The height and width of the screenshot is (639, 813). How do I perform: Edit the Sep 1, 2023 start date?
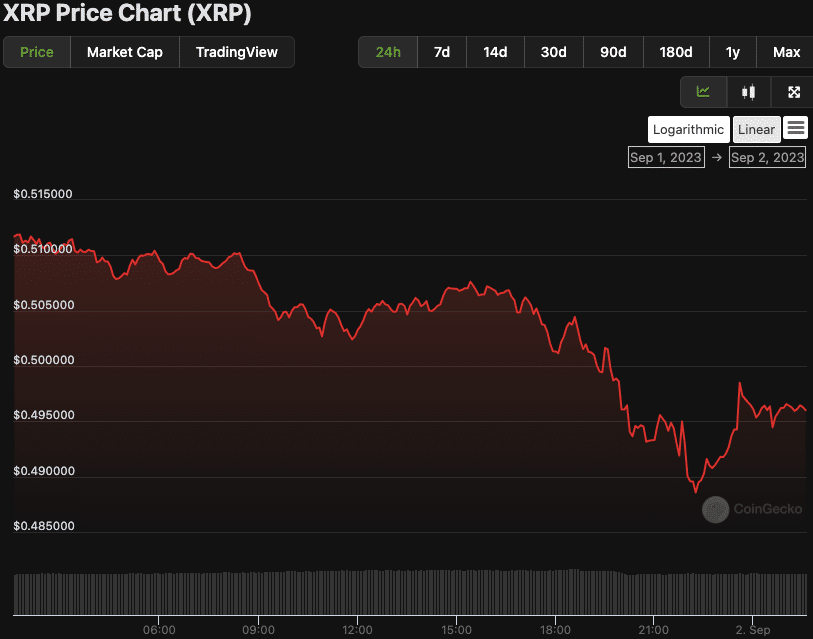[665, 157]
